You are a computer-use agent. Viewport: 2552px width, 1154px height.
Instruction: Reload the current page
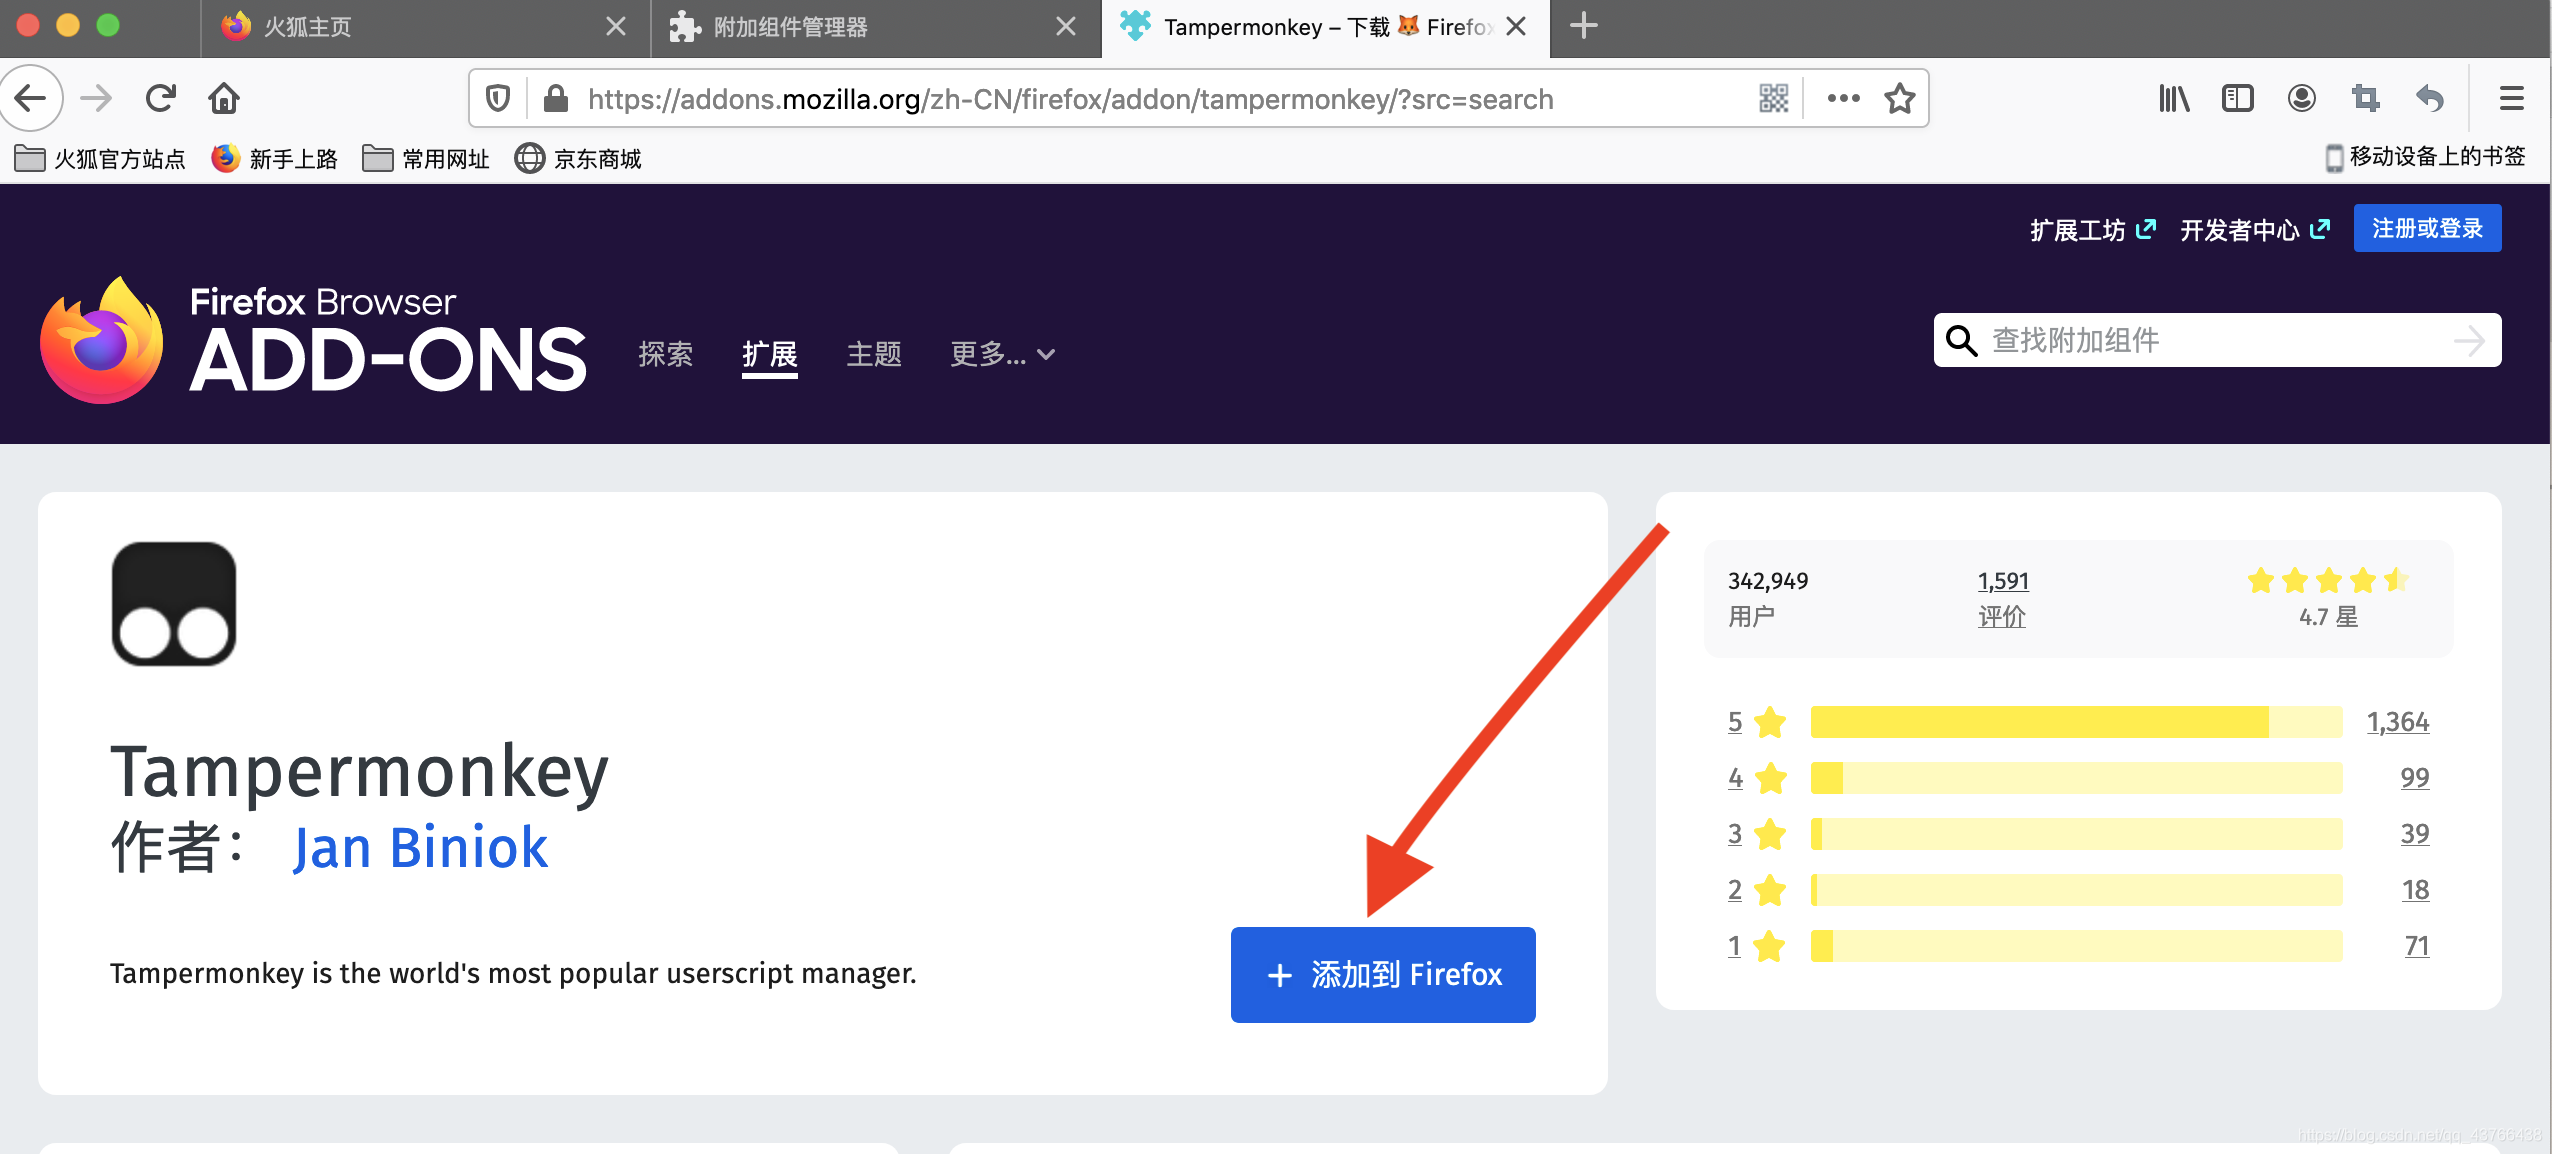click(160, 98)
